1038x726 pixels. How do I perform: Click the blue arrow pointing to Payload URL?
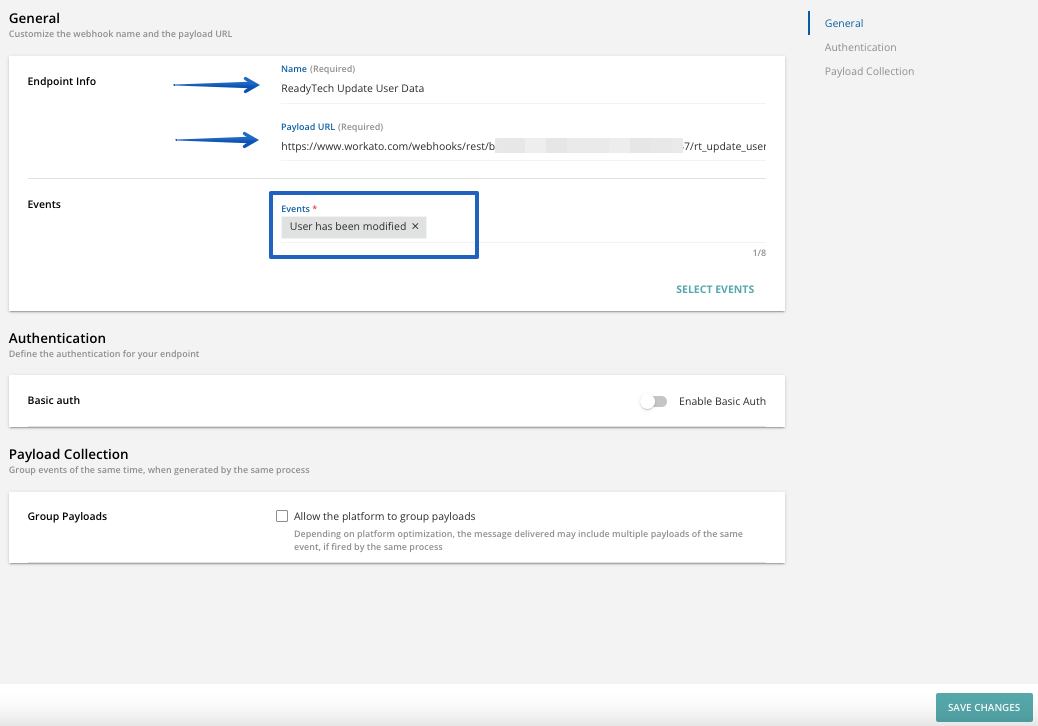[x=219, y=140]
